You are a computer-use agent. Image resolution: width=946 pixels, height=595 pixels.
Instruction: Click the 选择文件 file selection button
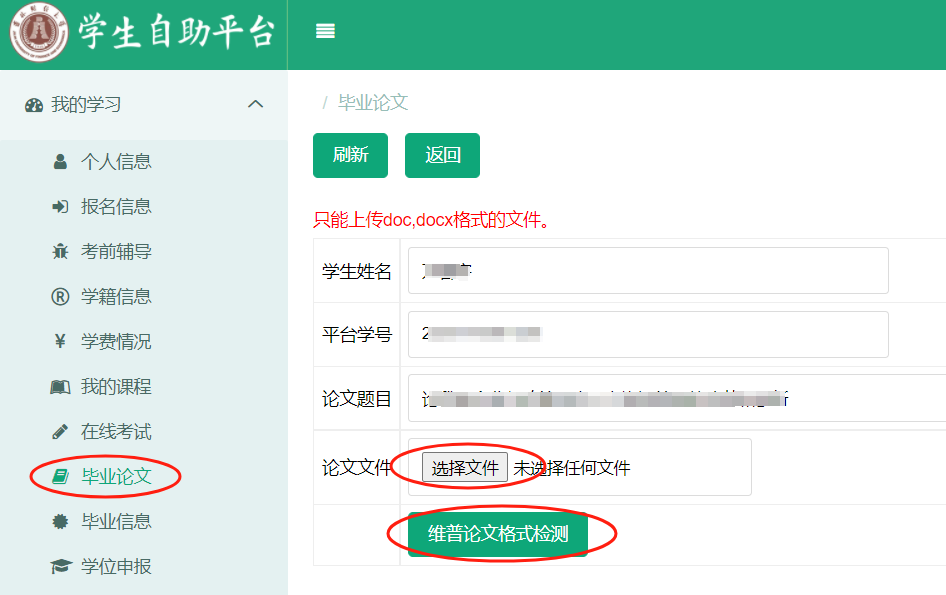tap(465, 466)
